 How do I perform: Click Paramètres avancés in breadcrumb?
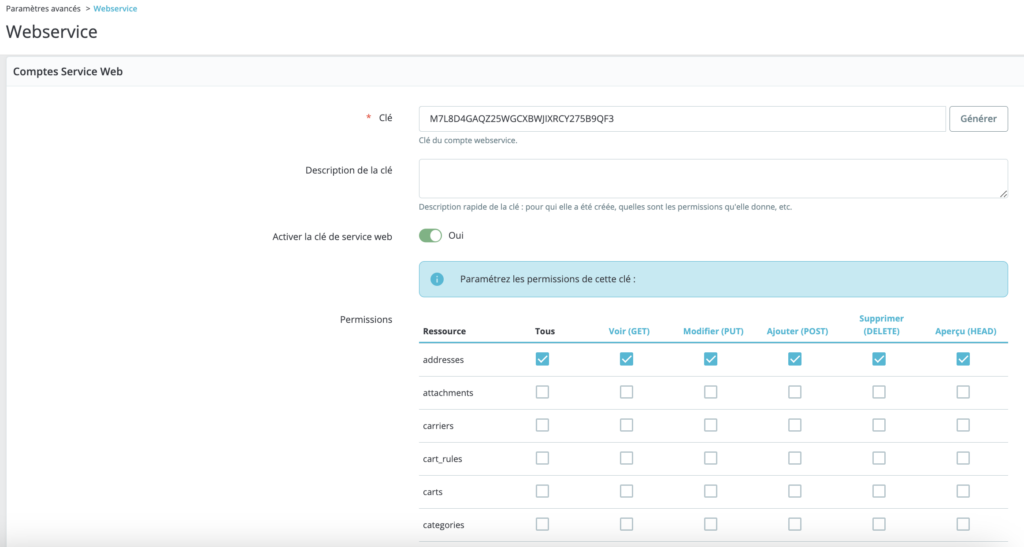tap(43, 8)
